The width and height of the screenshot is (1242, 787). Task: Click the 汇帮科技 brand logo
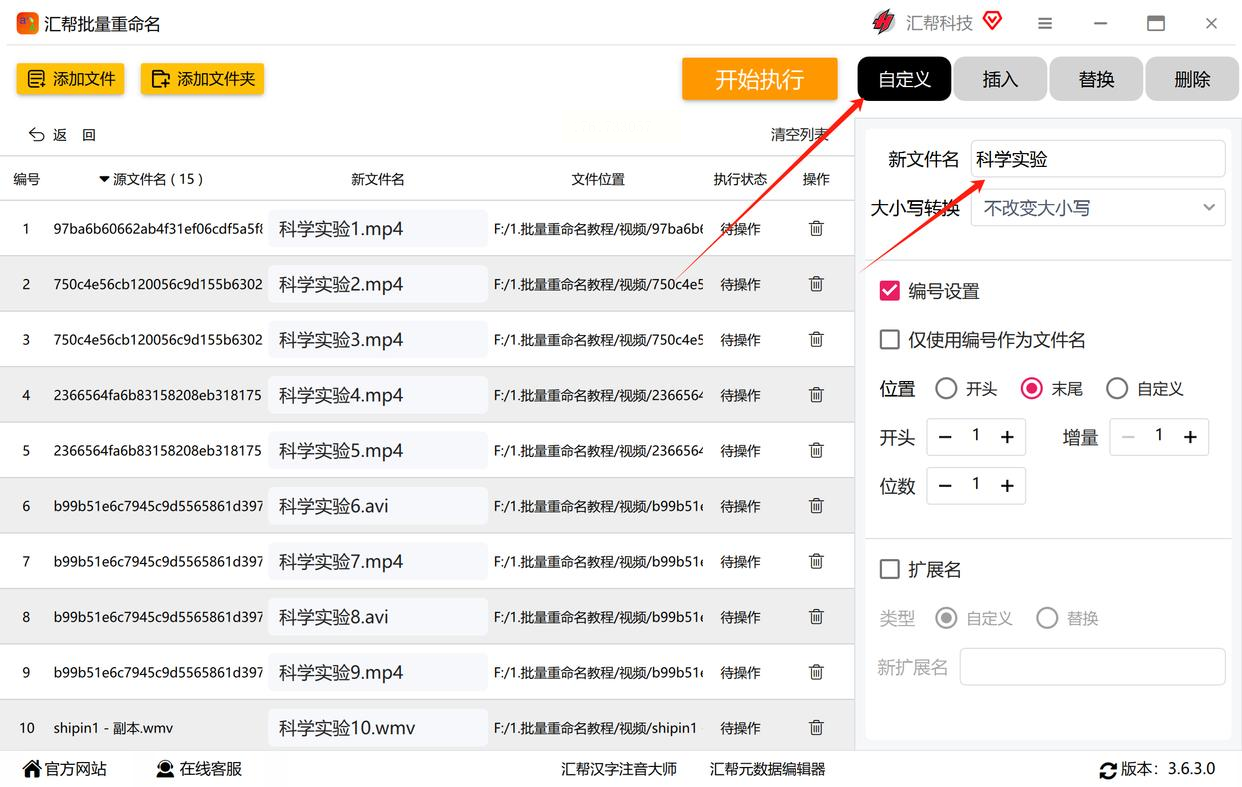coord(884,22)
